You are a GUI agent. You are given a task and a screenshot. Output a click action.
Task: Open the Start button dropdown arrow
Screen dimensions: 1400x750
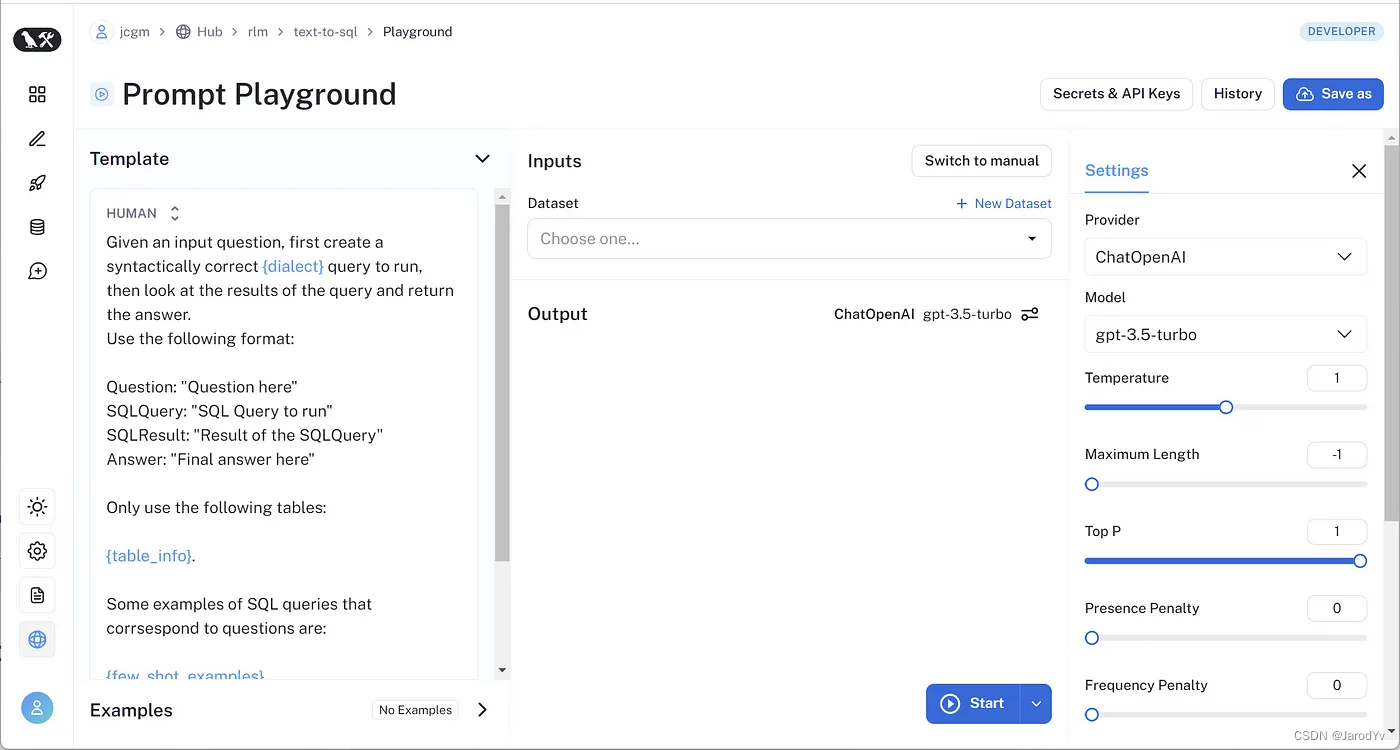point(1036,703)
